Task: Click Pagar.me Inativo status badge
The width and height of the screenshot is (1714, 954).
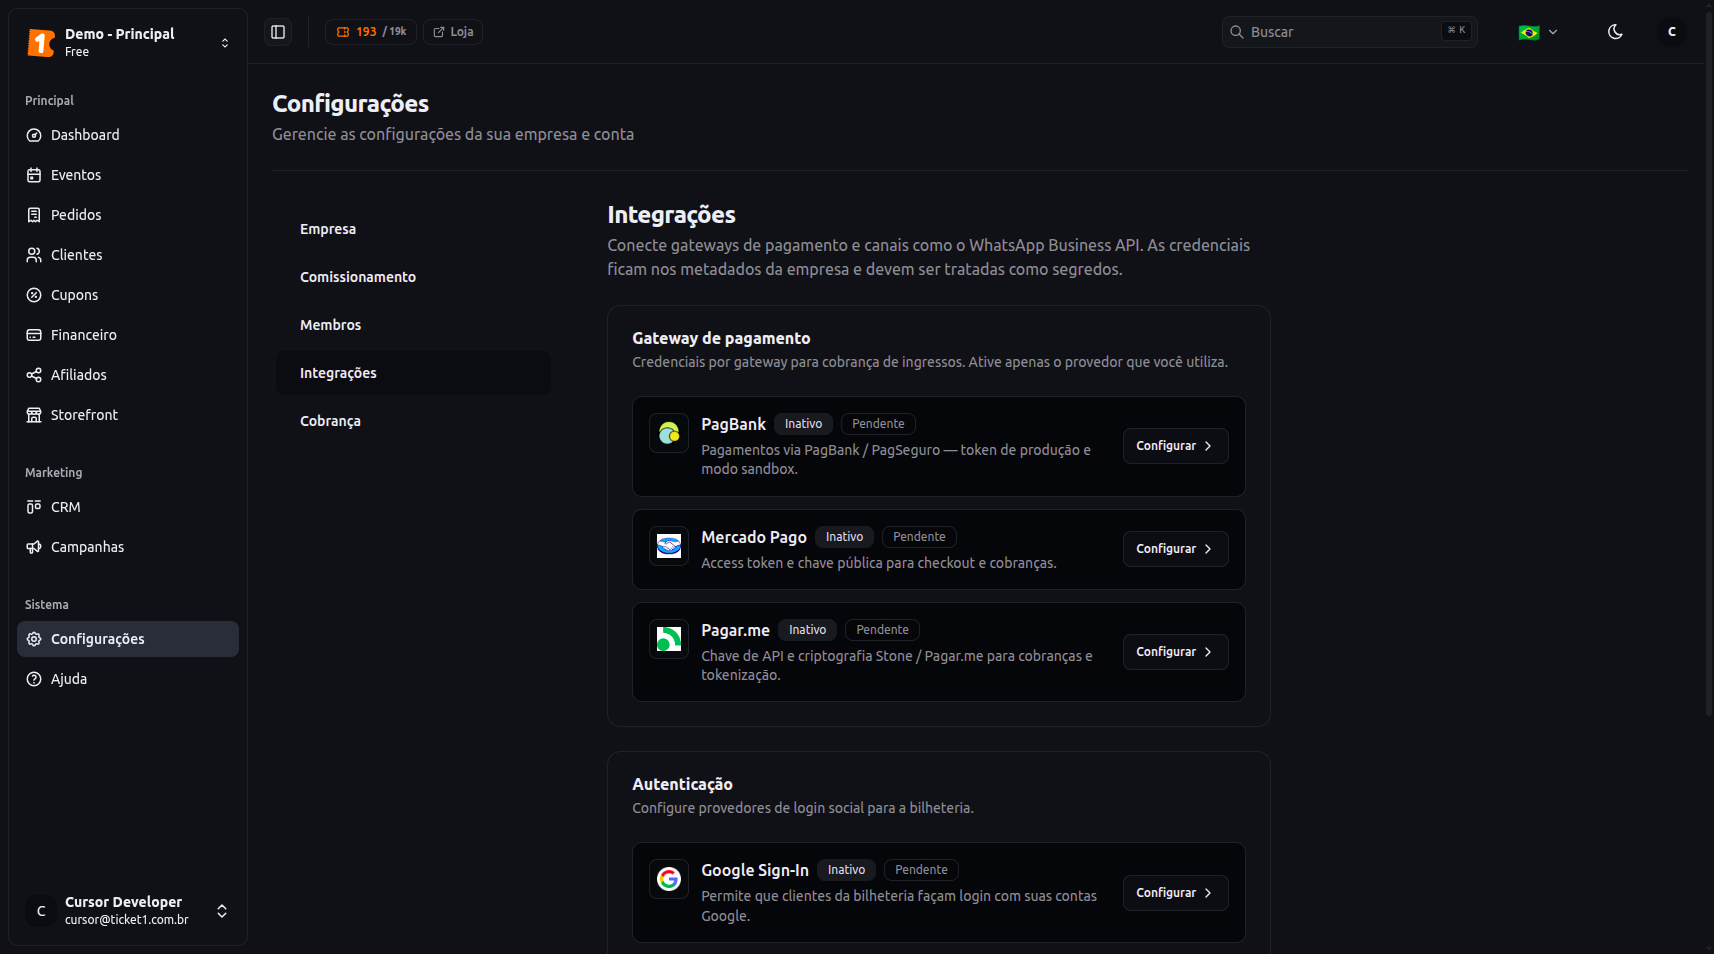Action: 807,630
